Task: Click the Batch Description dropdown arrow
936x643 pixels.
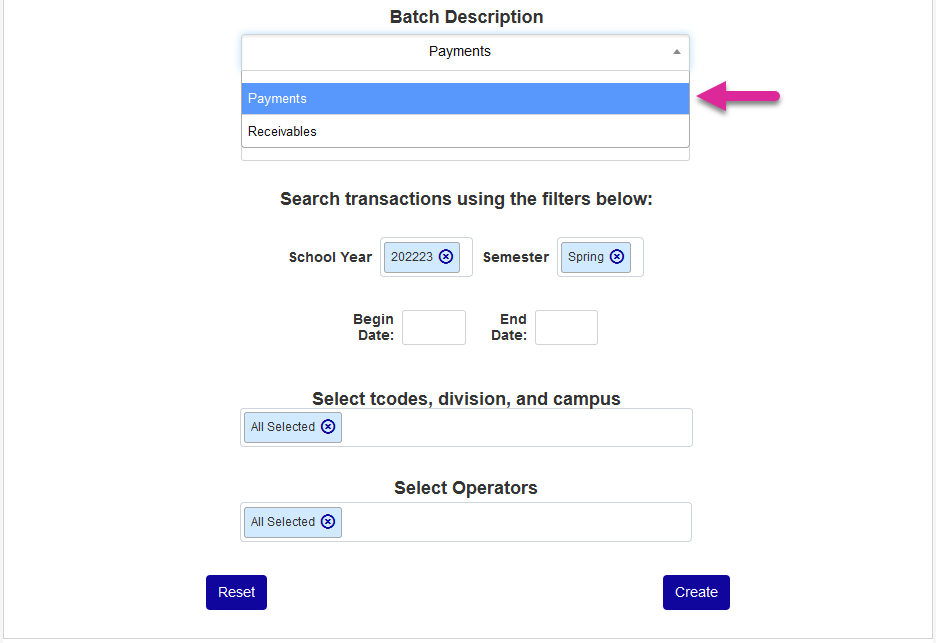Action: click(x=677, y=52)
